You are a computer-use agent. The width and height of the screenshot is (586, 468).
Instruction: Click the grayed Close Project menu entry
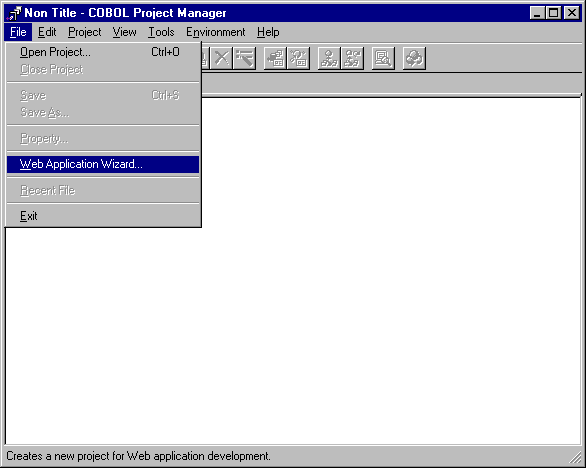[103, 70]
